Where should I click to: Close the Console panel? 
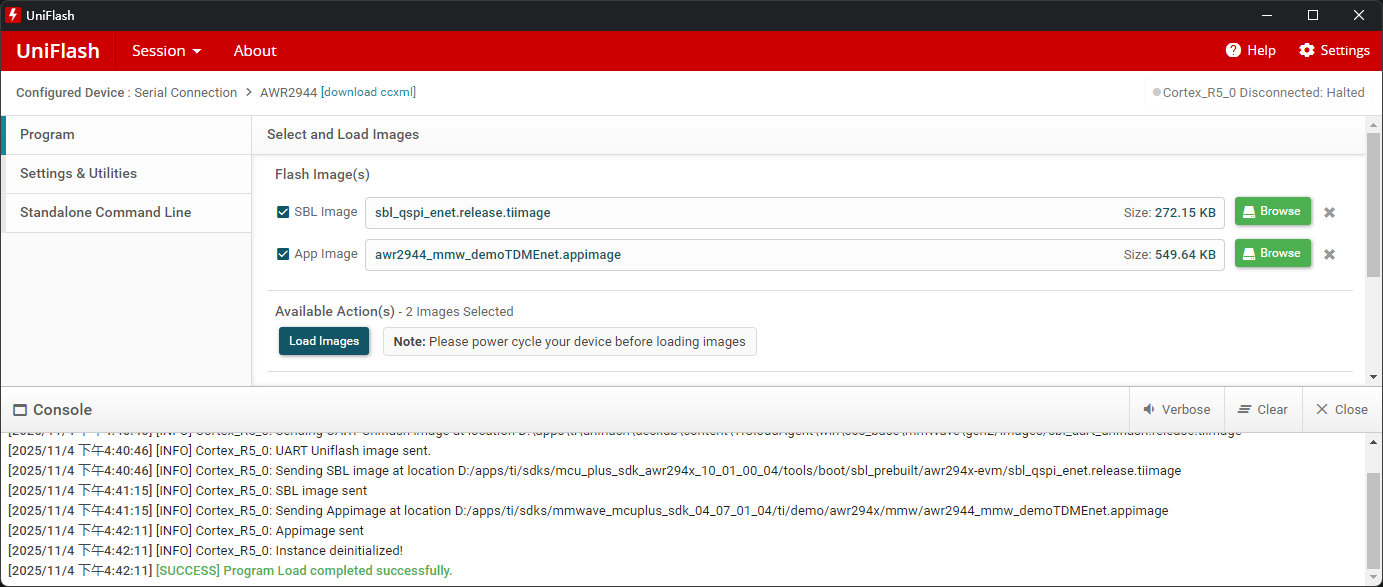click(x=1341, y=410)
